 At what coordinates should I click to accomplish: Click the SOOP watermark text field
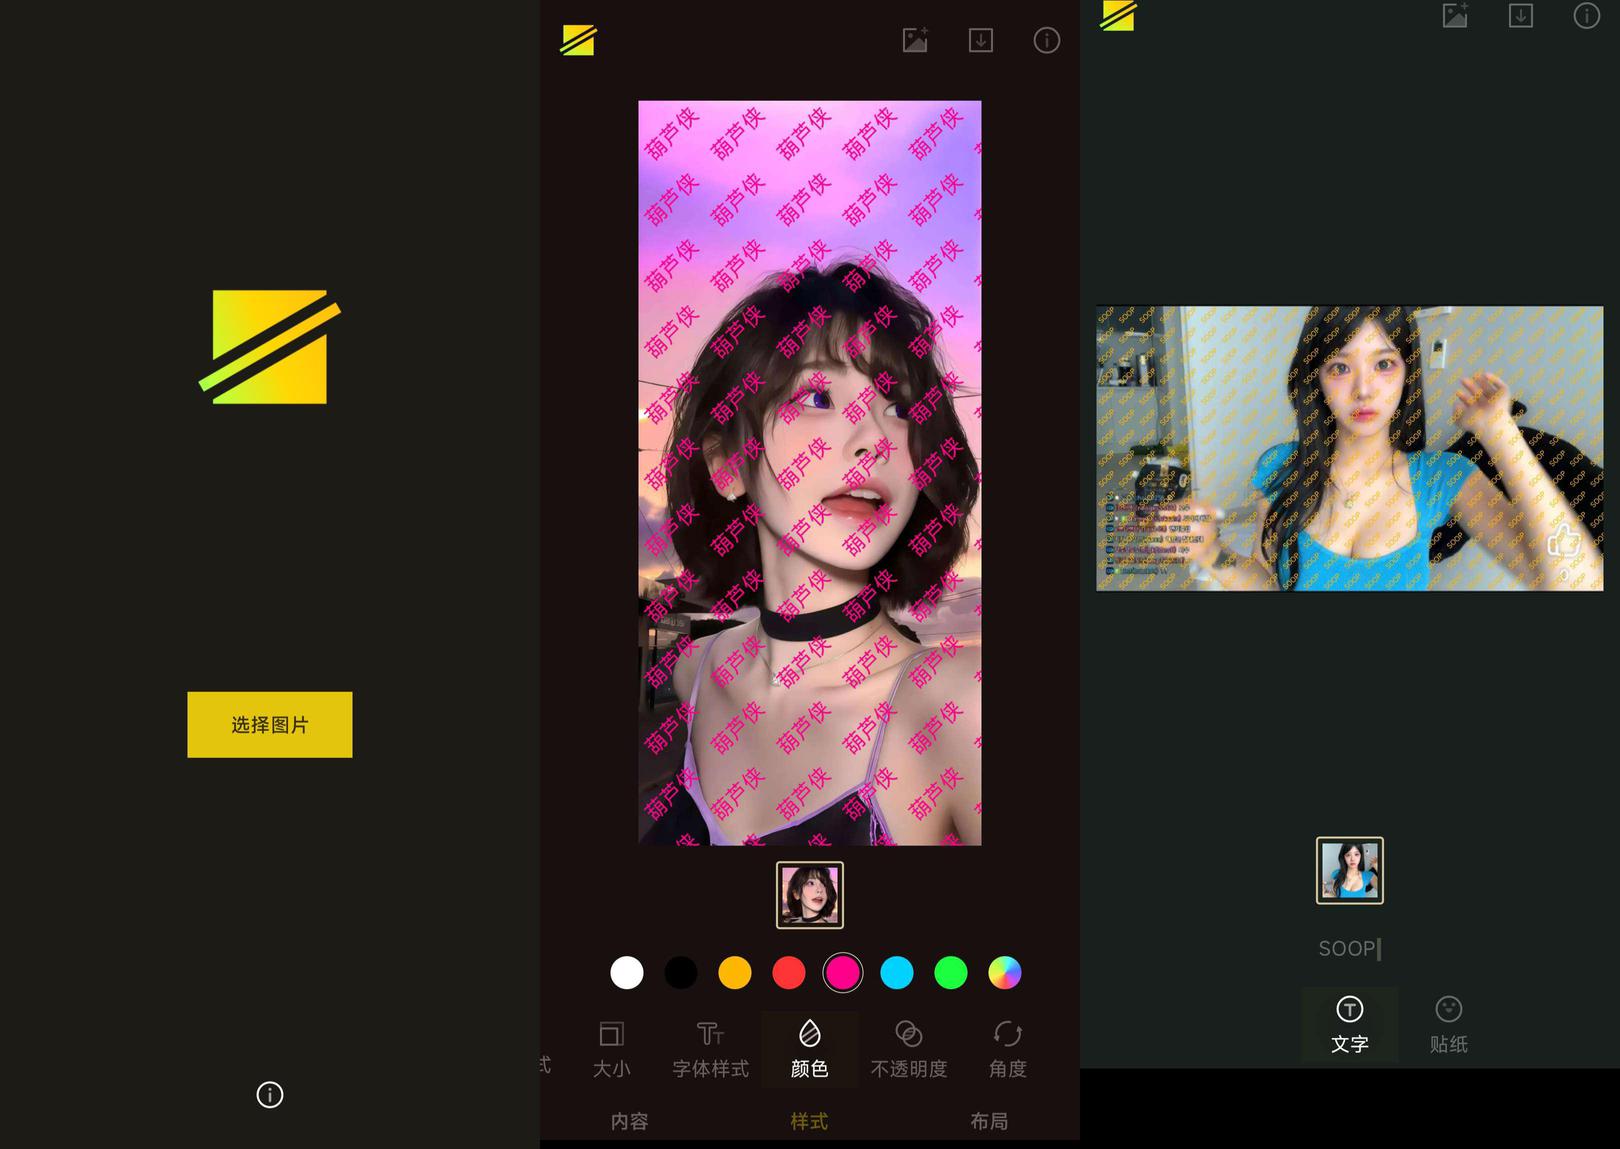pyautogui.click(x=1349, y=948)
